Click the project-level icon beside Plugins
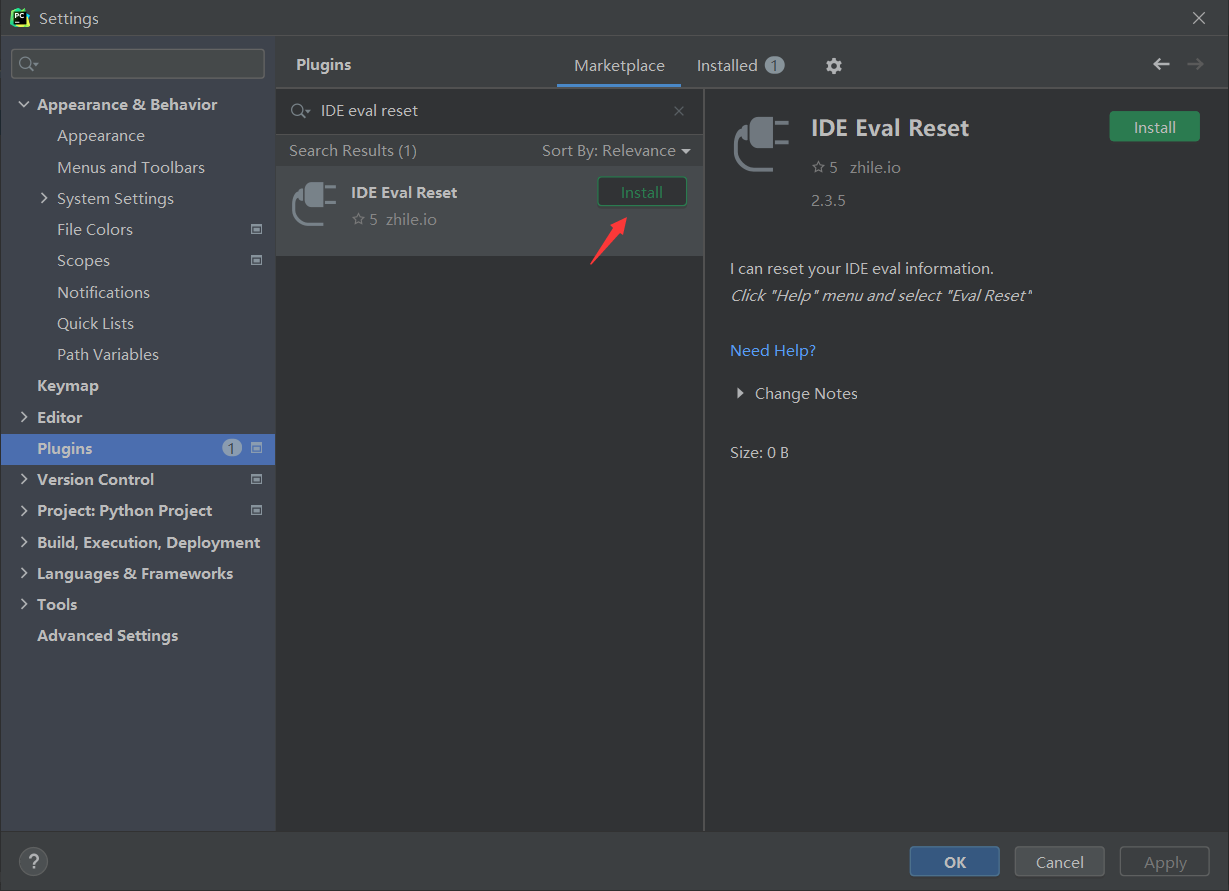This screenshot has height=891, width=1229. point(256,449)
